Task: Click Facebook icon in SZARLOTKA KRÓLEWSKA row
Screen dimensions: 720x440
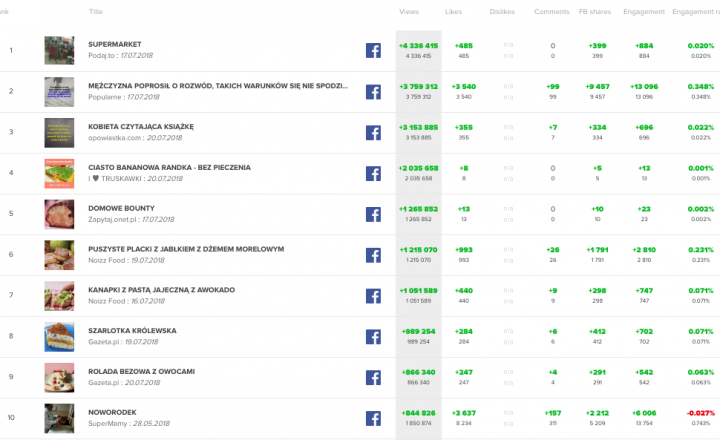Action: (x=373, y=336)
